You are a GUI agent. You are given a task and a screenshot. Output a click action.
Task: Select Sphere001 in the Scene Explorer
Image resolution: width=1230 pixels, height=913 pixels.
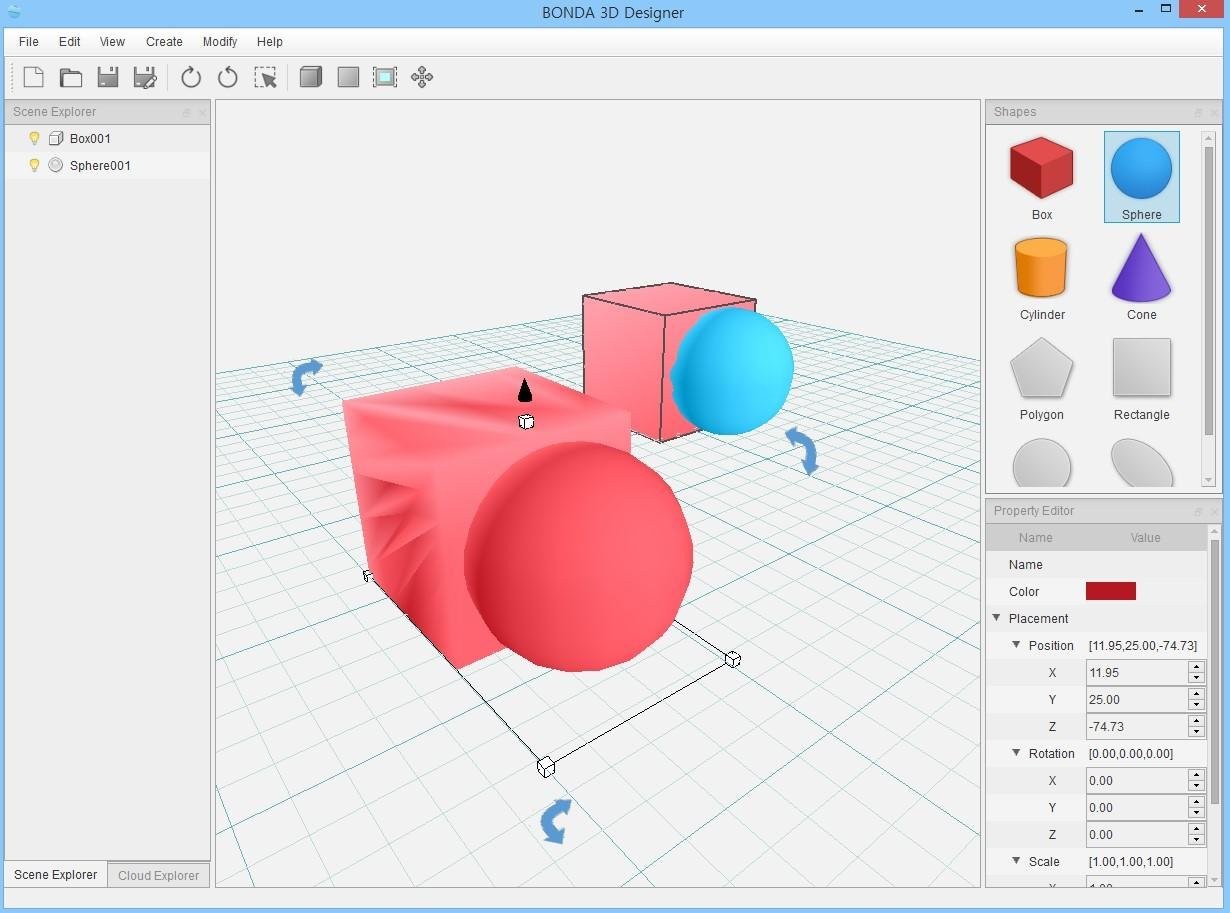(x=100, y=166)
